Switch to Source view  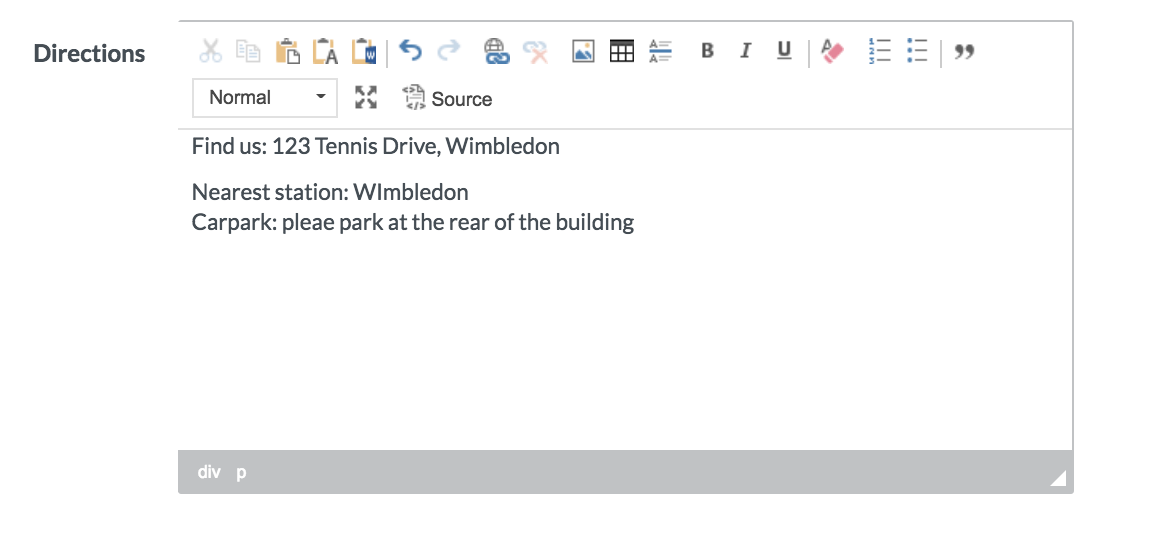click(x=447, y=98)
